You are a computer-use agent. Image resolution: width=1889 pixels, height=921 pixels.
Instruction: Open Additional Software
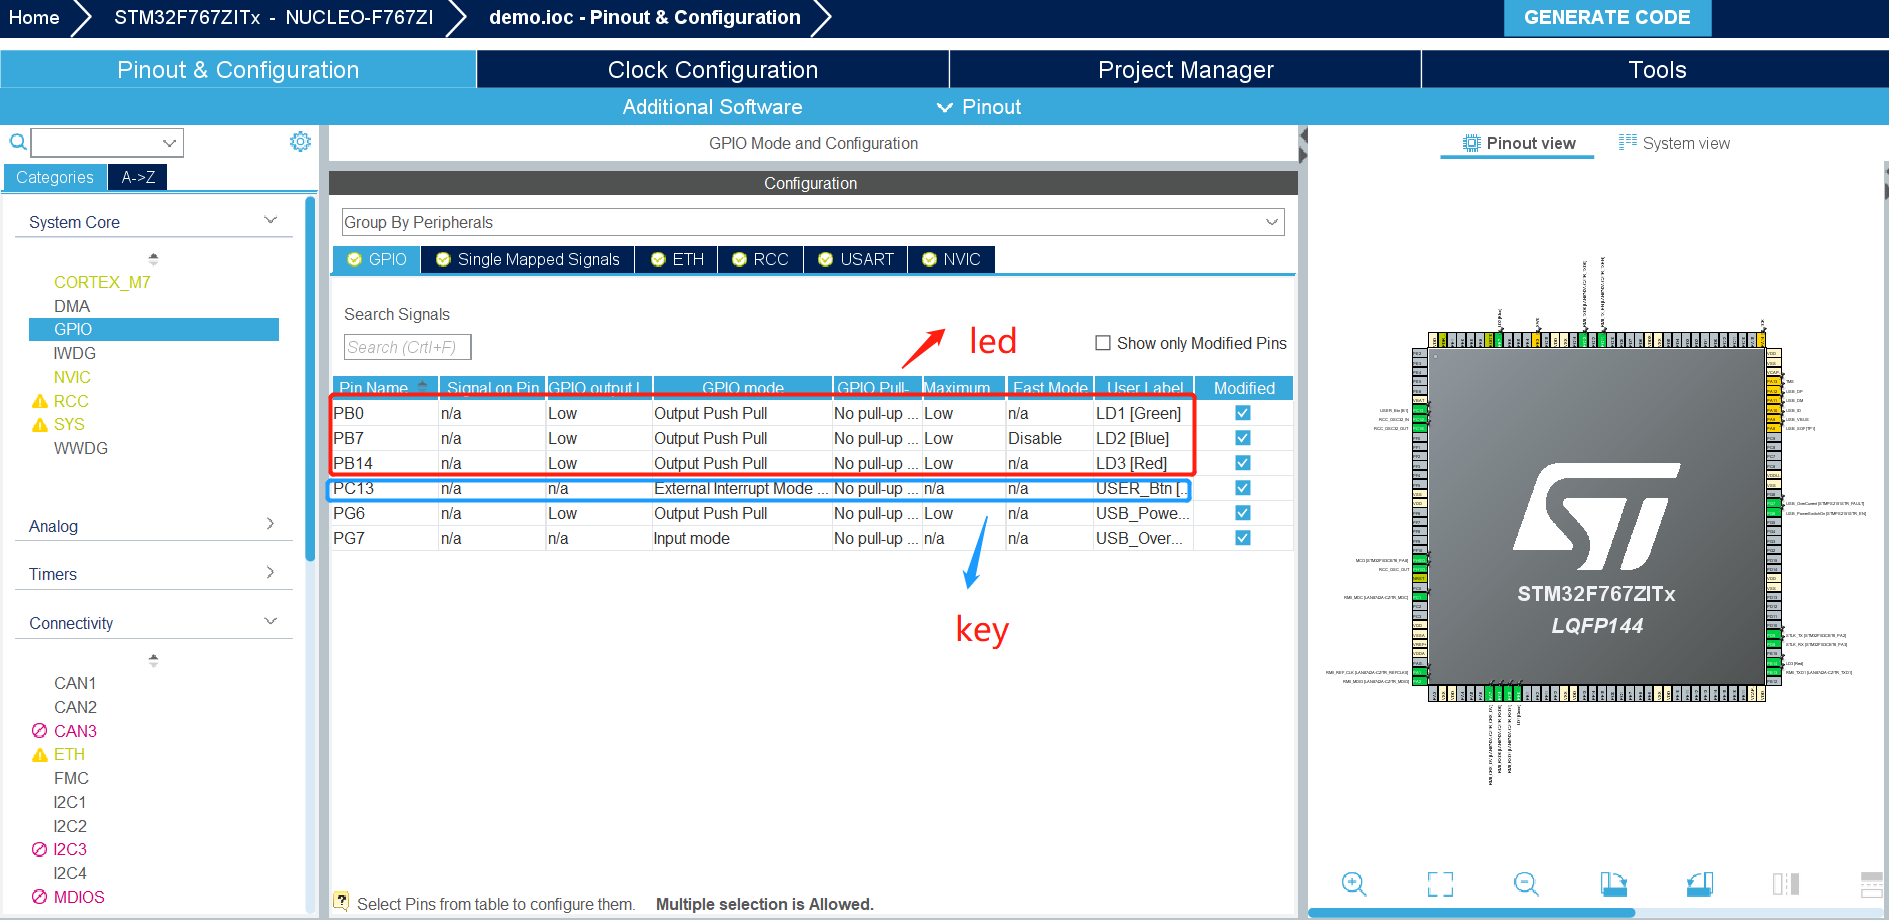tap(712, 107)
